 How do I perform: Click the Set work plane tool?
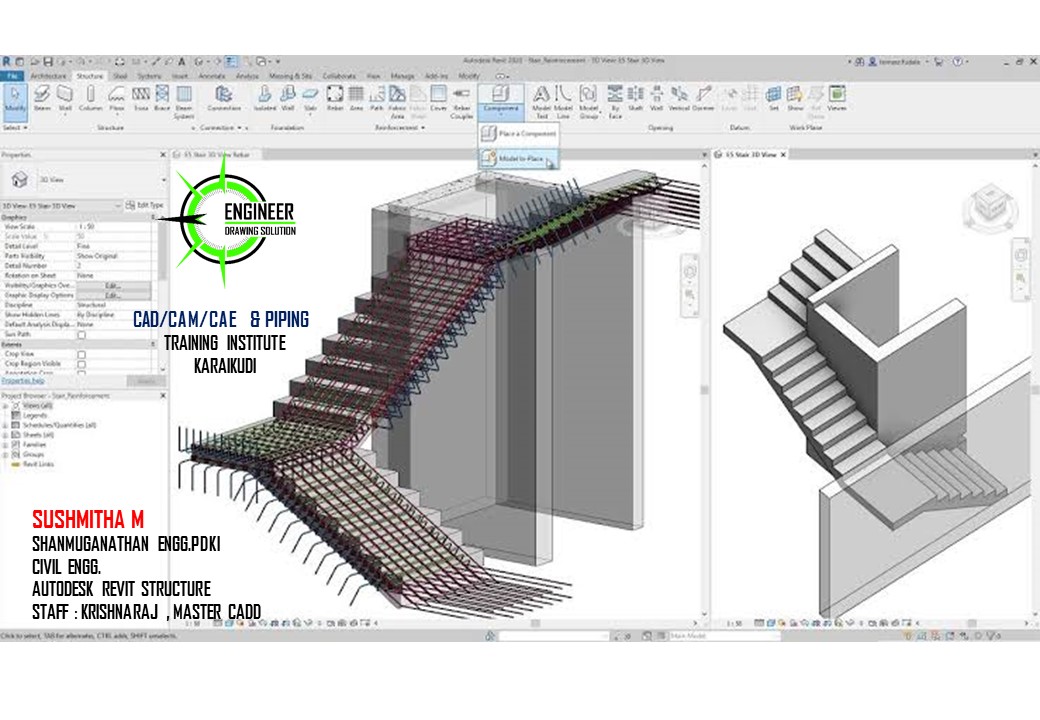[x=773, y=98]
